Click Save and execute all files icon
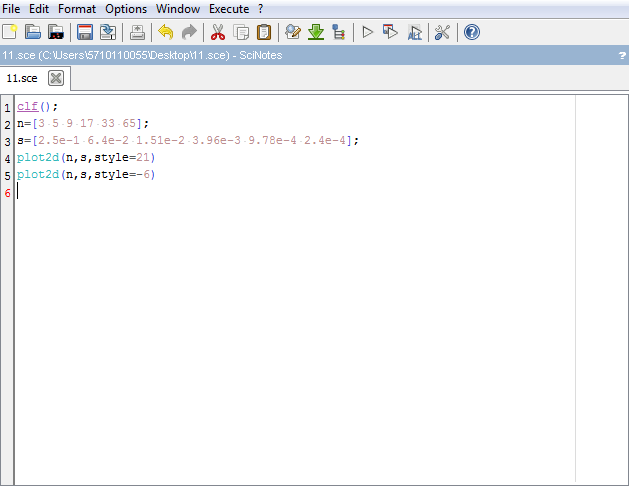 (414, 32)
